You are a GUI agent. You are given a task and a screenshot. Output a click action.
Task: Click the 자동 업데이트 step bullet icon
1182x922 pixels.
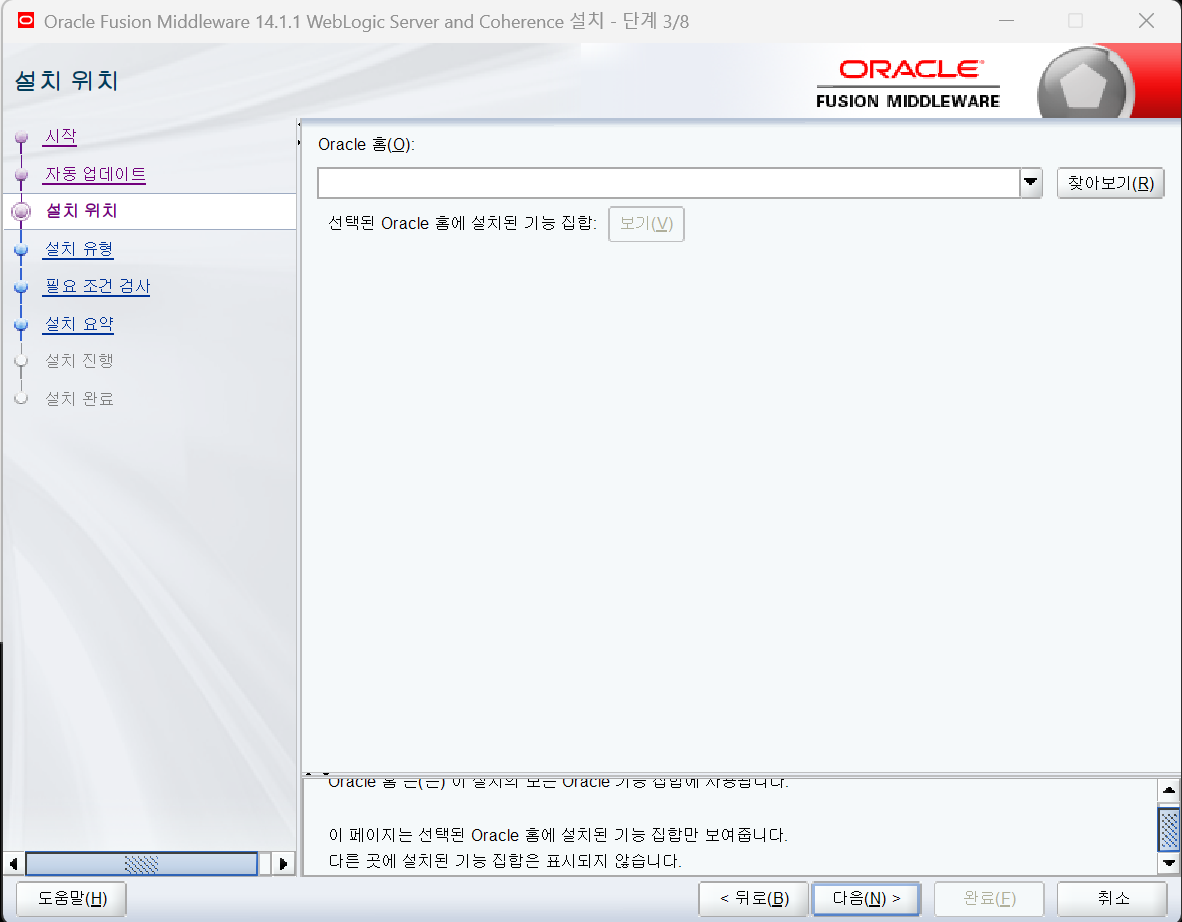tap(21, 175)
